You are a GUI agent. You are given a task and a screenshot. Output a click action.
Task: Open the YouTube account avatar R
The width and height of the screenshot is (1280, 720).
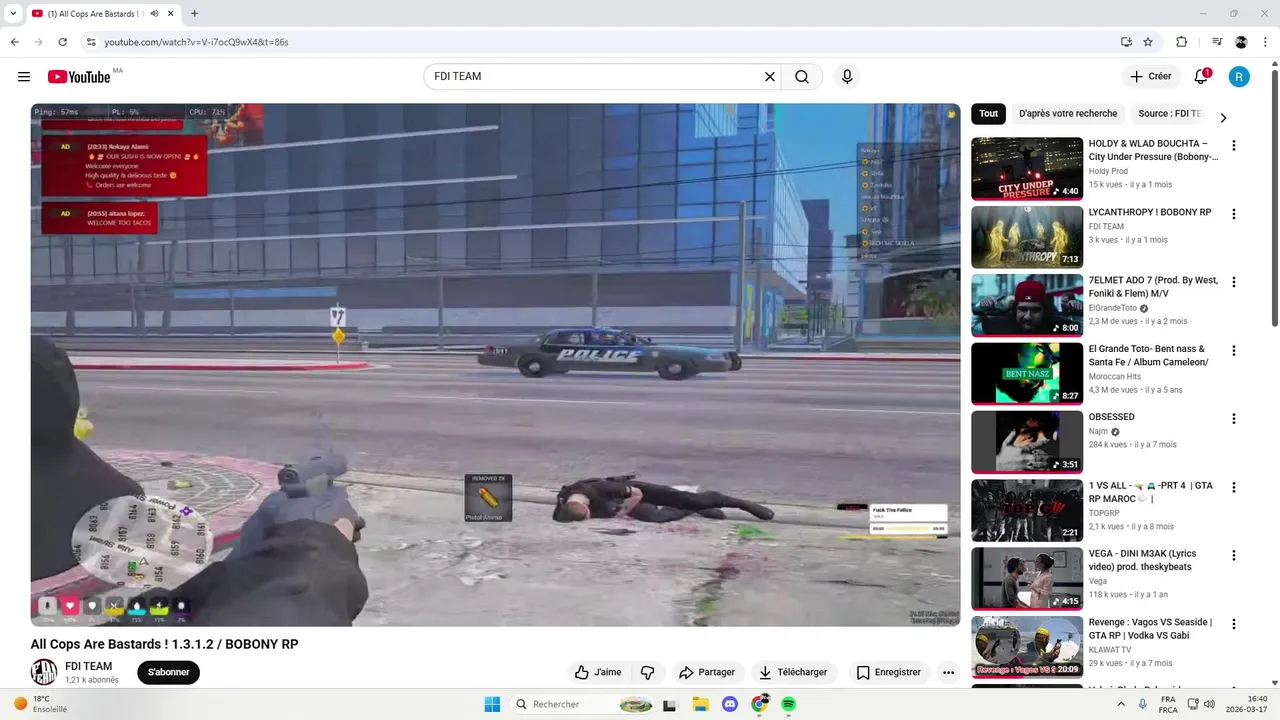pyautogui.click(x=1239, y=77)
